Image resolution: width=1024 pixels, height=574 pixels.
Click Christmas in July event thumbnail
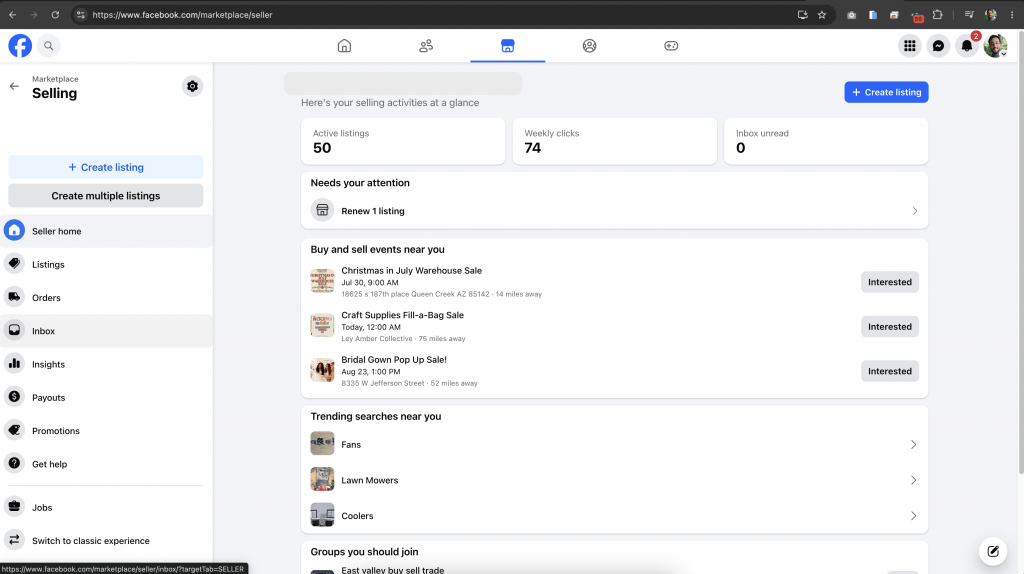[322, 281]
